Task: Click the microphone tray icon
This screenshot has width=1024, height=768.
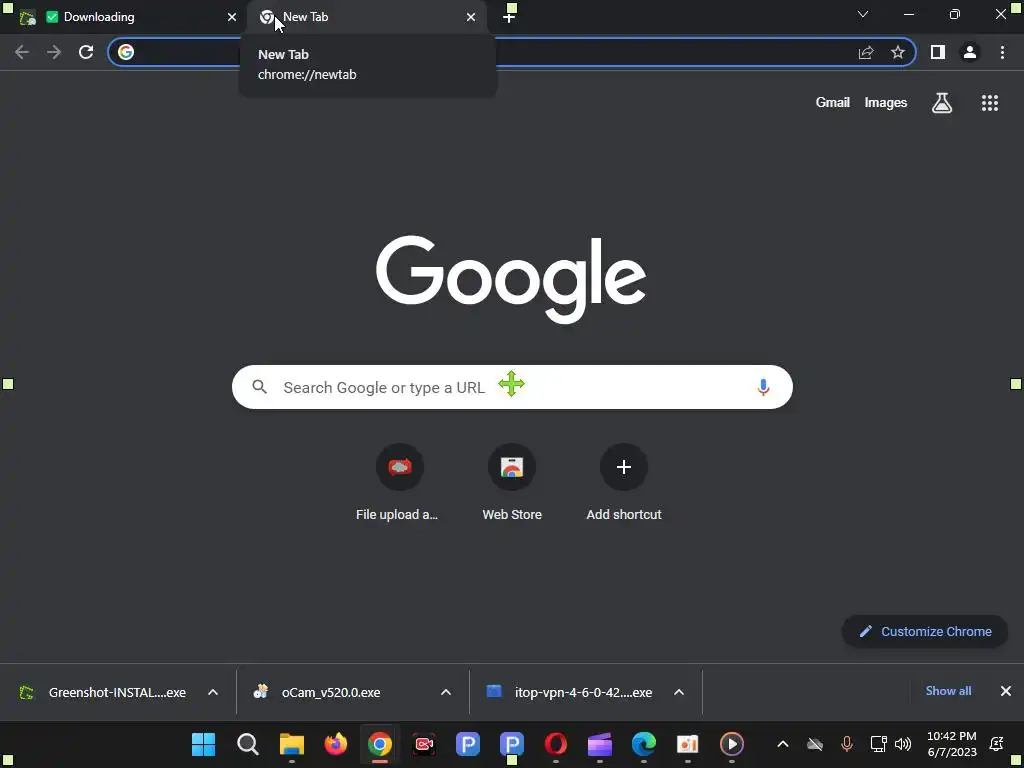Action: tap(846, 744)
